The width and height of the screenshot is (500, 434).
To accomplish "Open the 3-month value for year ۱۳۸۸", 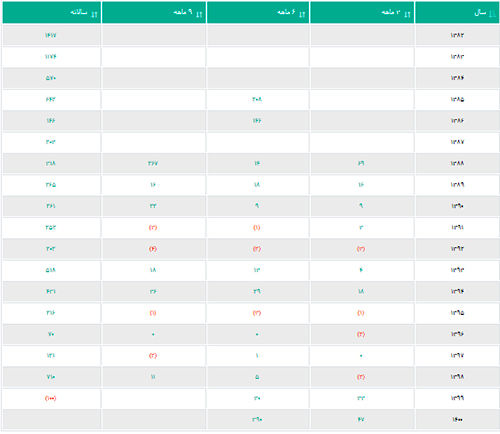I will (x=361, y=163).
